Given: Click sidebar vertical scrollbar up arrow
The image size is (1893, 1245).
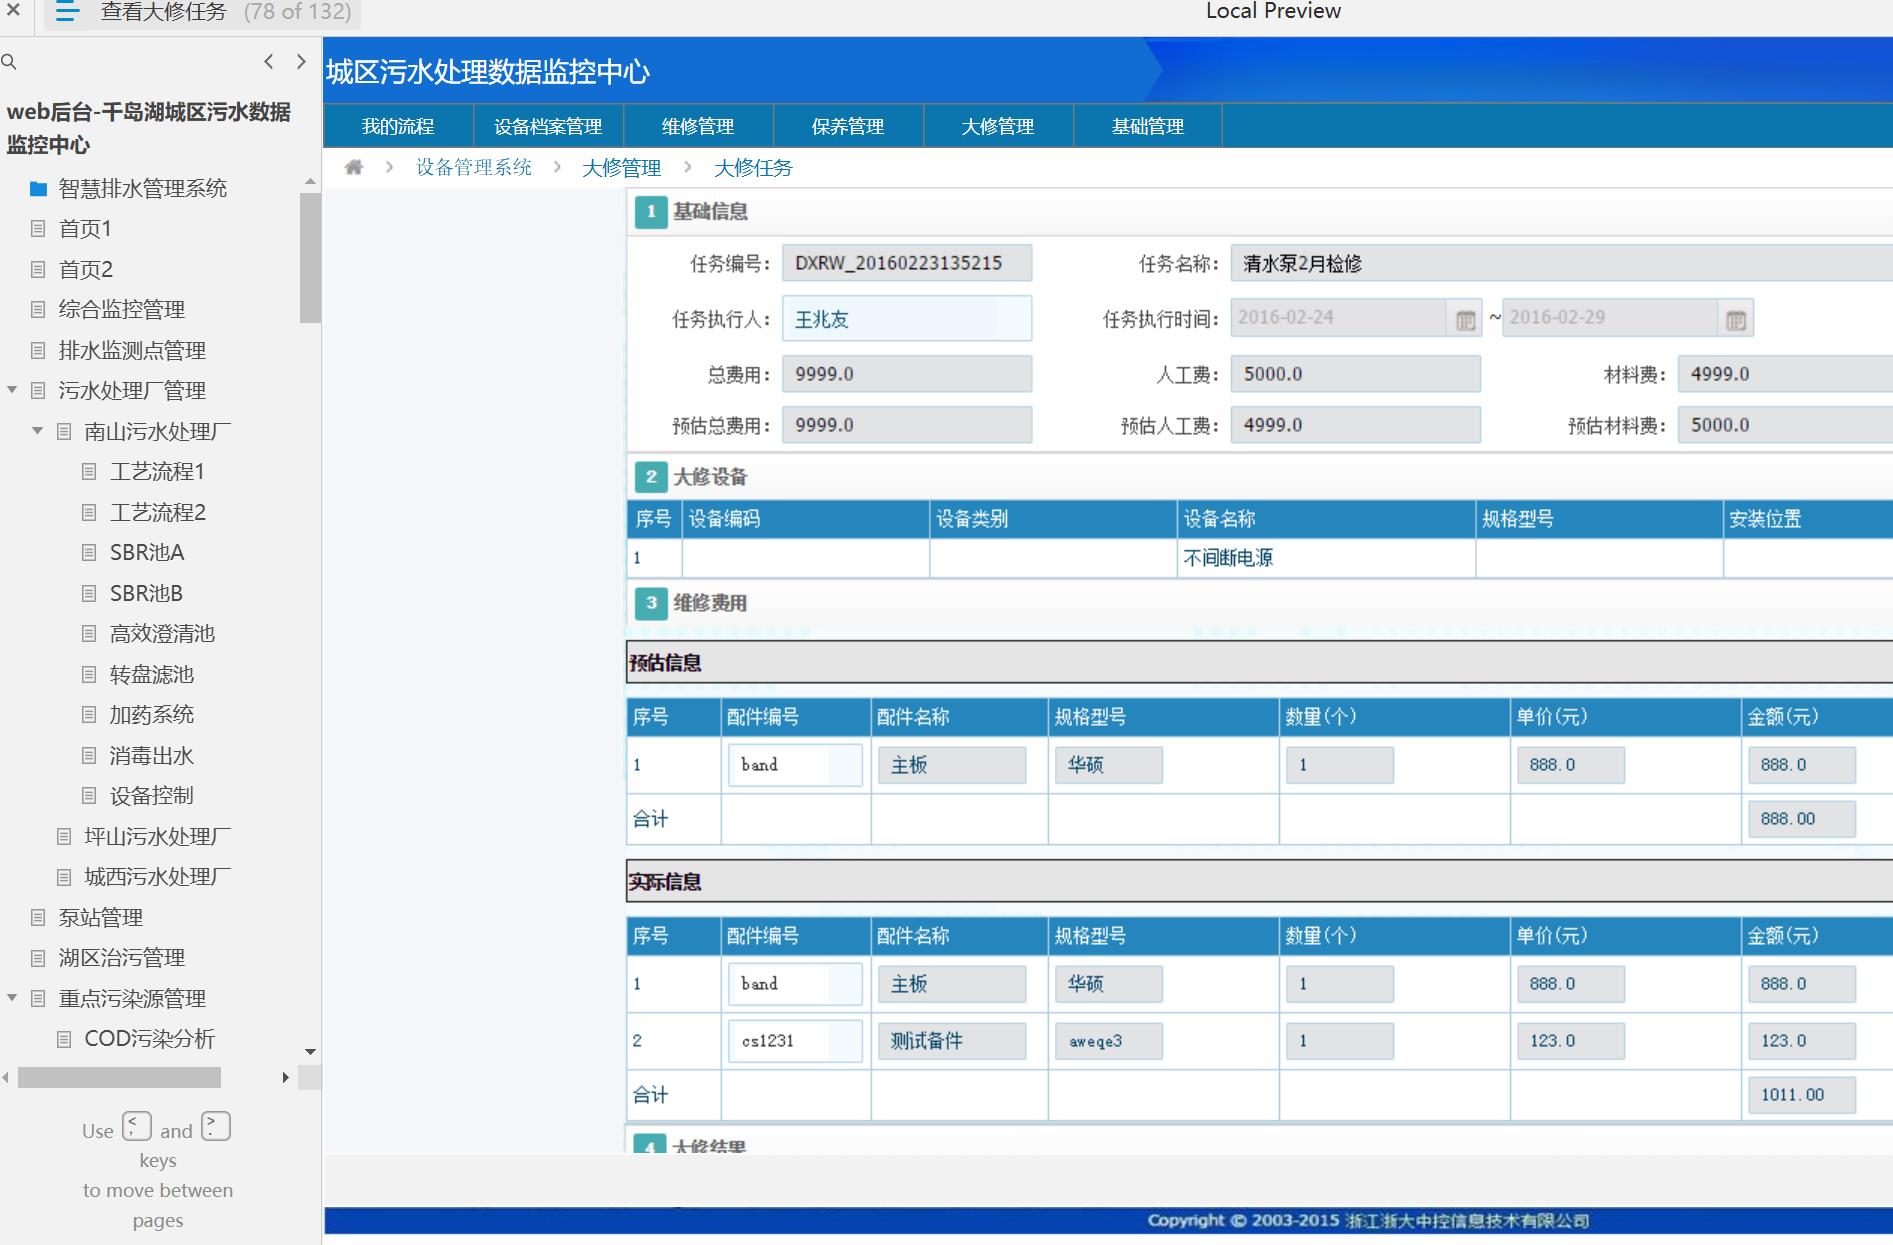Looking at the screenshot, I should (x=310, y=182).
